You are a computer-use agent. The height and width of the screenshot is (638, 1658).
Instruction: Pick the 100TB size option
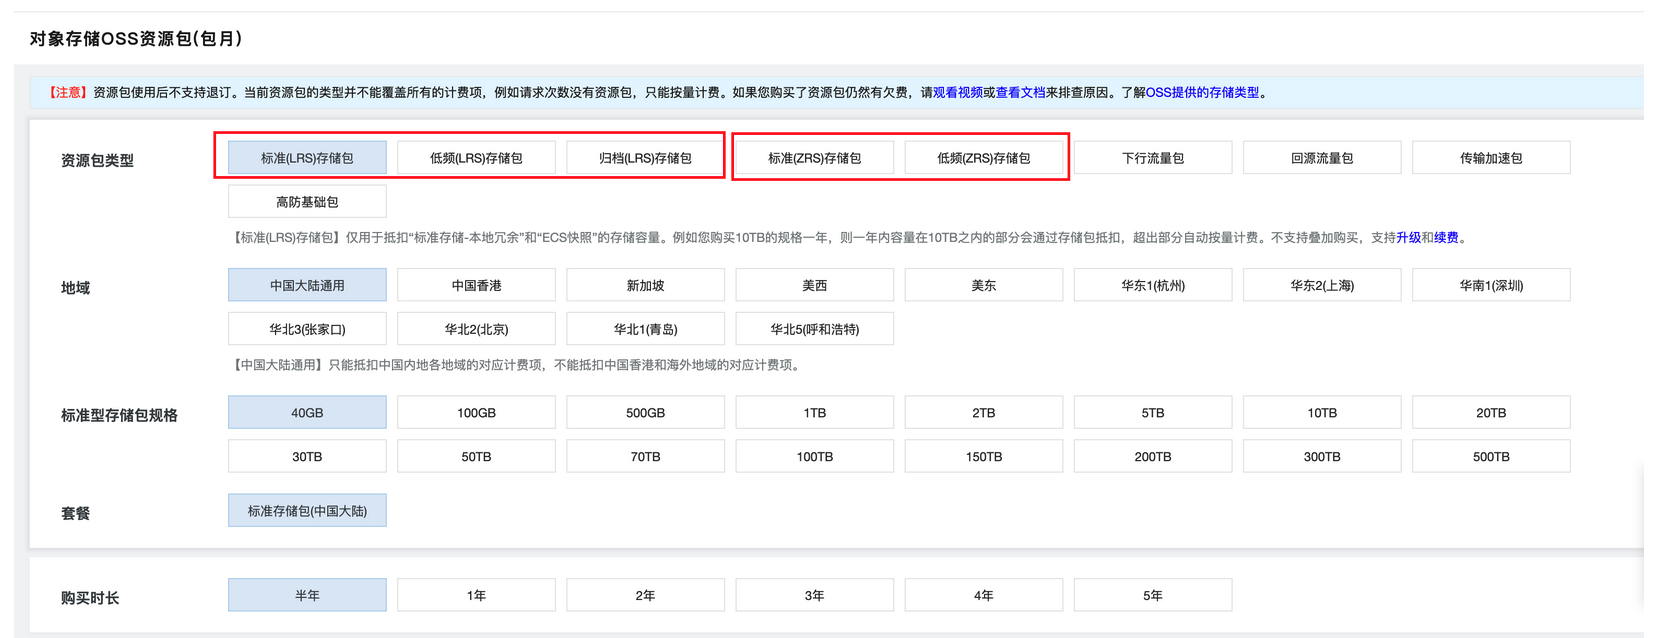click(x=814, y=456)
